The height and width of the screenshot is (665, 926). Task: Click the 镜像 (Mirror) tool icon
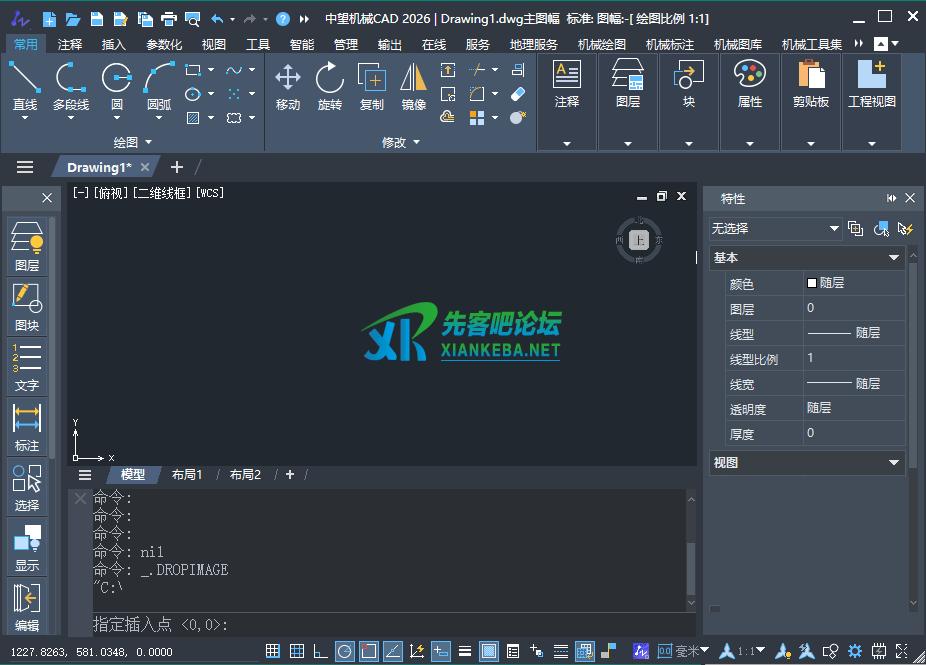413,85
